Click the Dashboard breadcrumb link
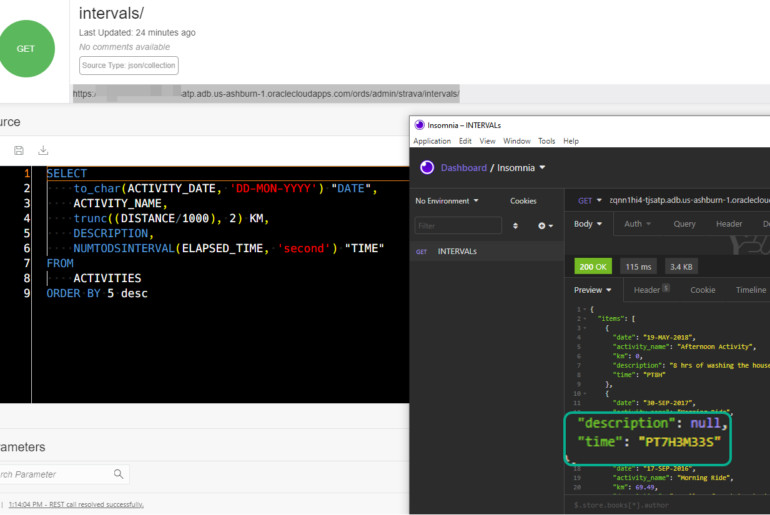 pos(464,168)
